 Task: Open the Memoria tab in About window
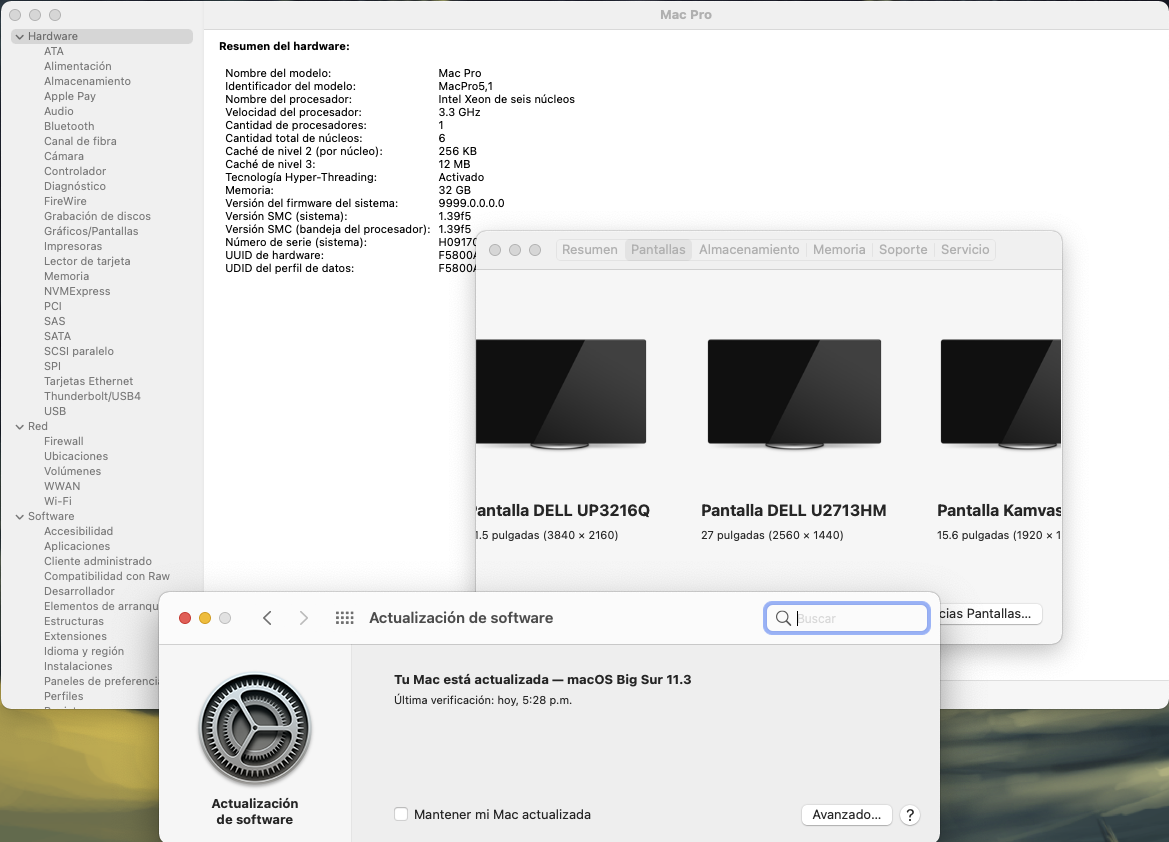(839, 250)
